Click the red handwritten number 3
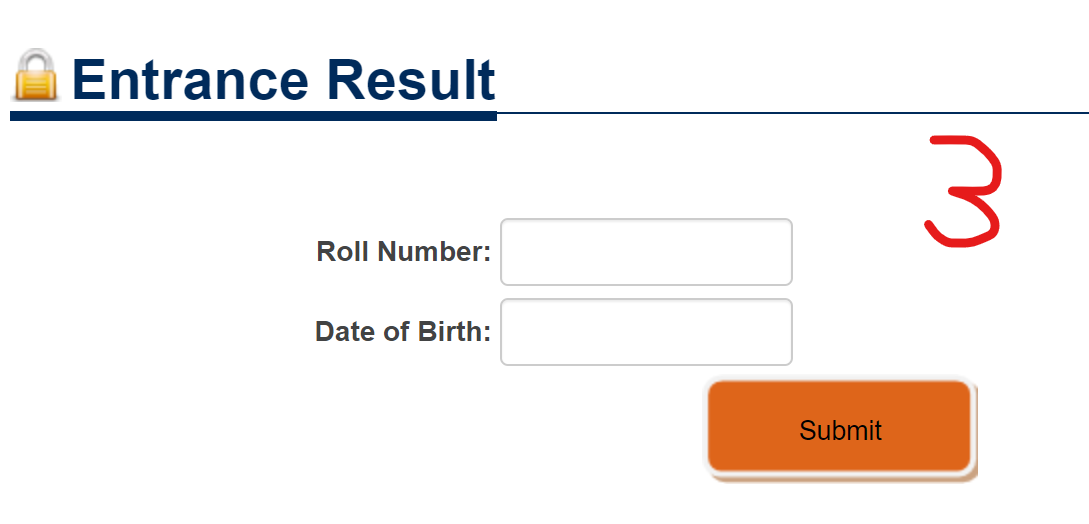 pyautogui.click(x=964, y=190)
